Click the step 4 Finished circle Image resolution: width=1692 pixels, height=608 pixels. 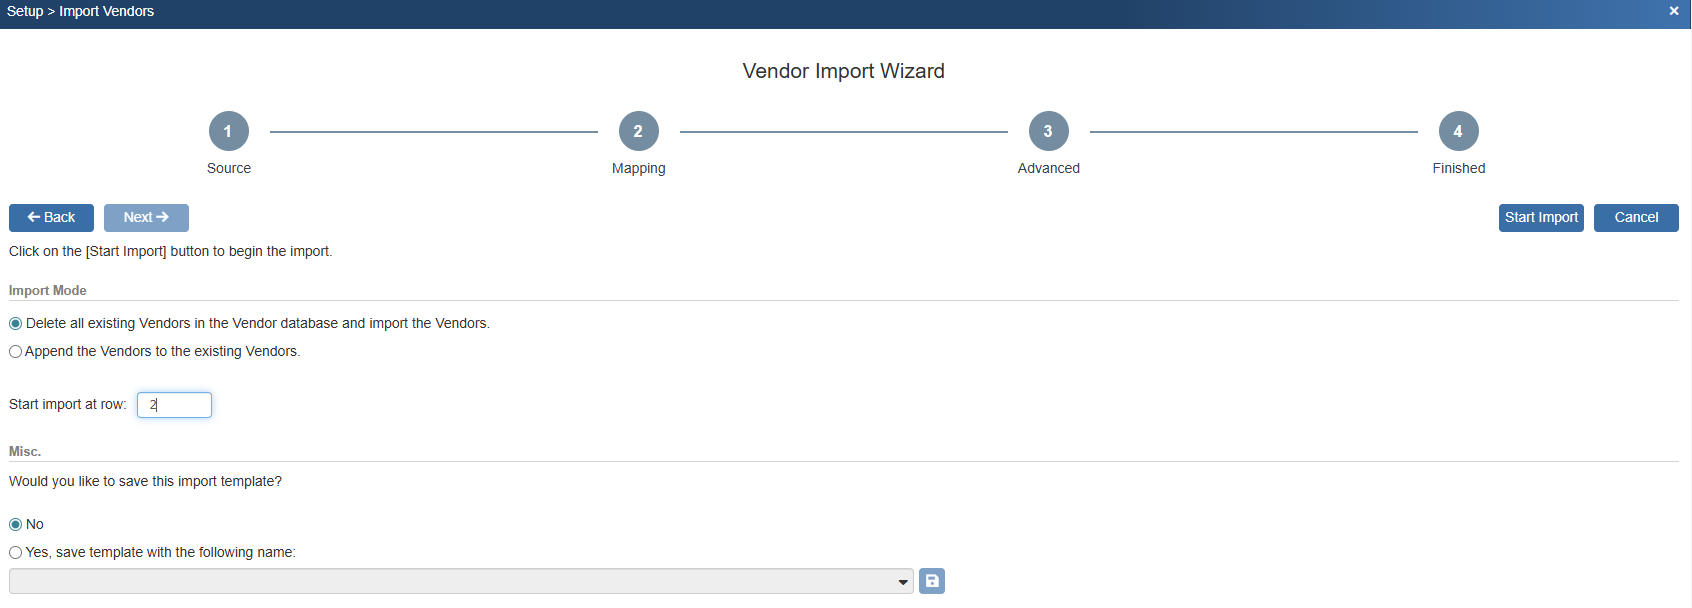coord(1458,131)
